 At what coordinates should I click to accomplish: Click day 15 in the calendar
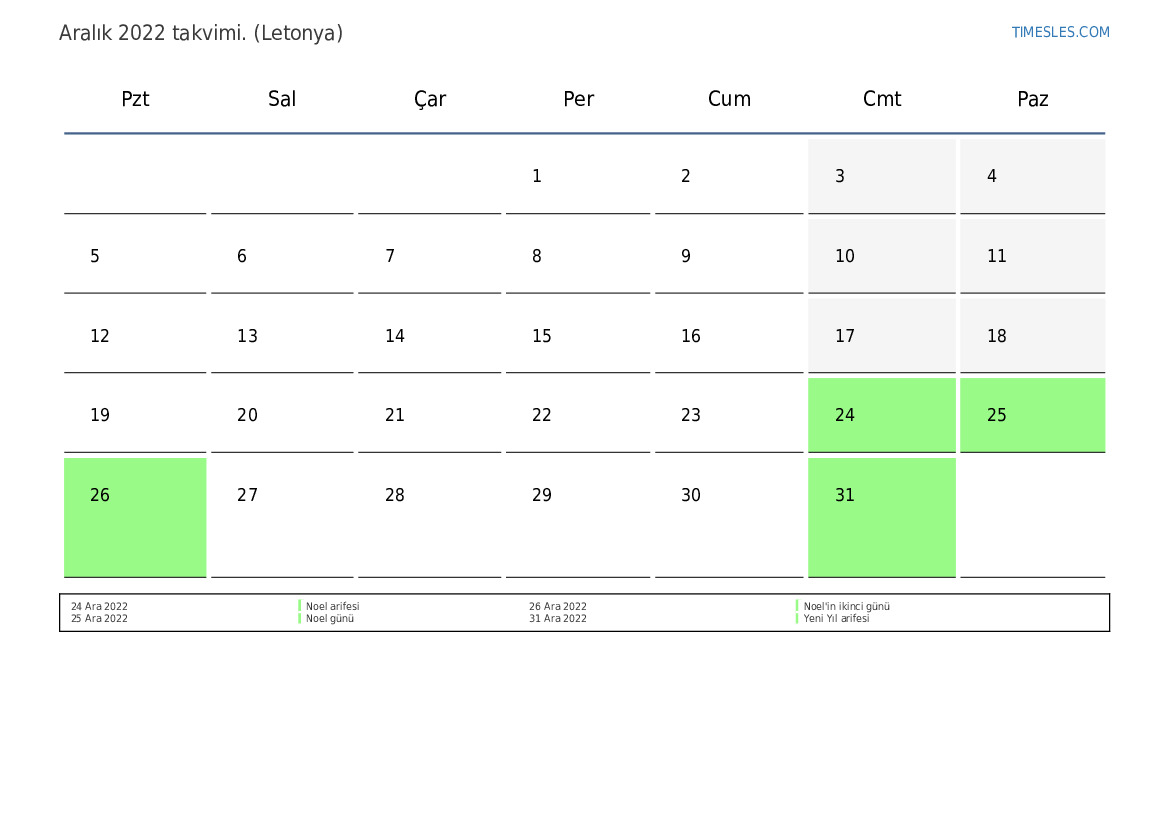coord(542,336)
